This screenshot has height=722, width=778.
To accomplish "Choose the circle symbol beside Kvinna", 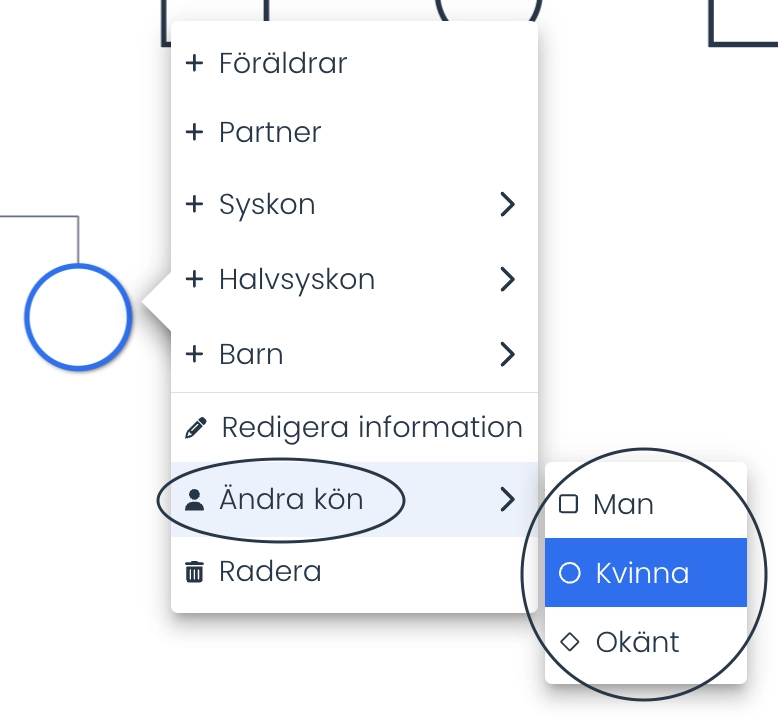I will click(x=569, y=573).
